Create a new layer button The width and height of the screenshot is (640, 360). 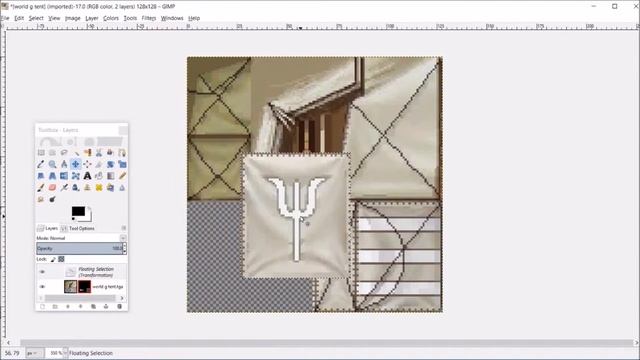pyautogui.click(x=42, y=307)
